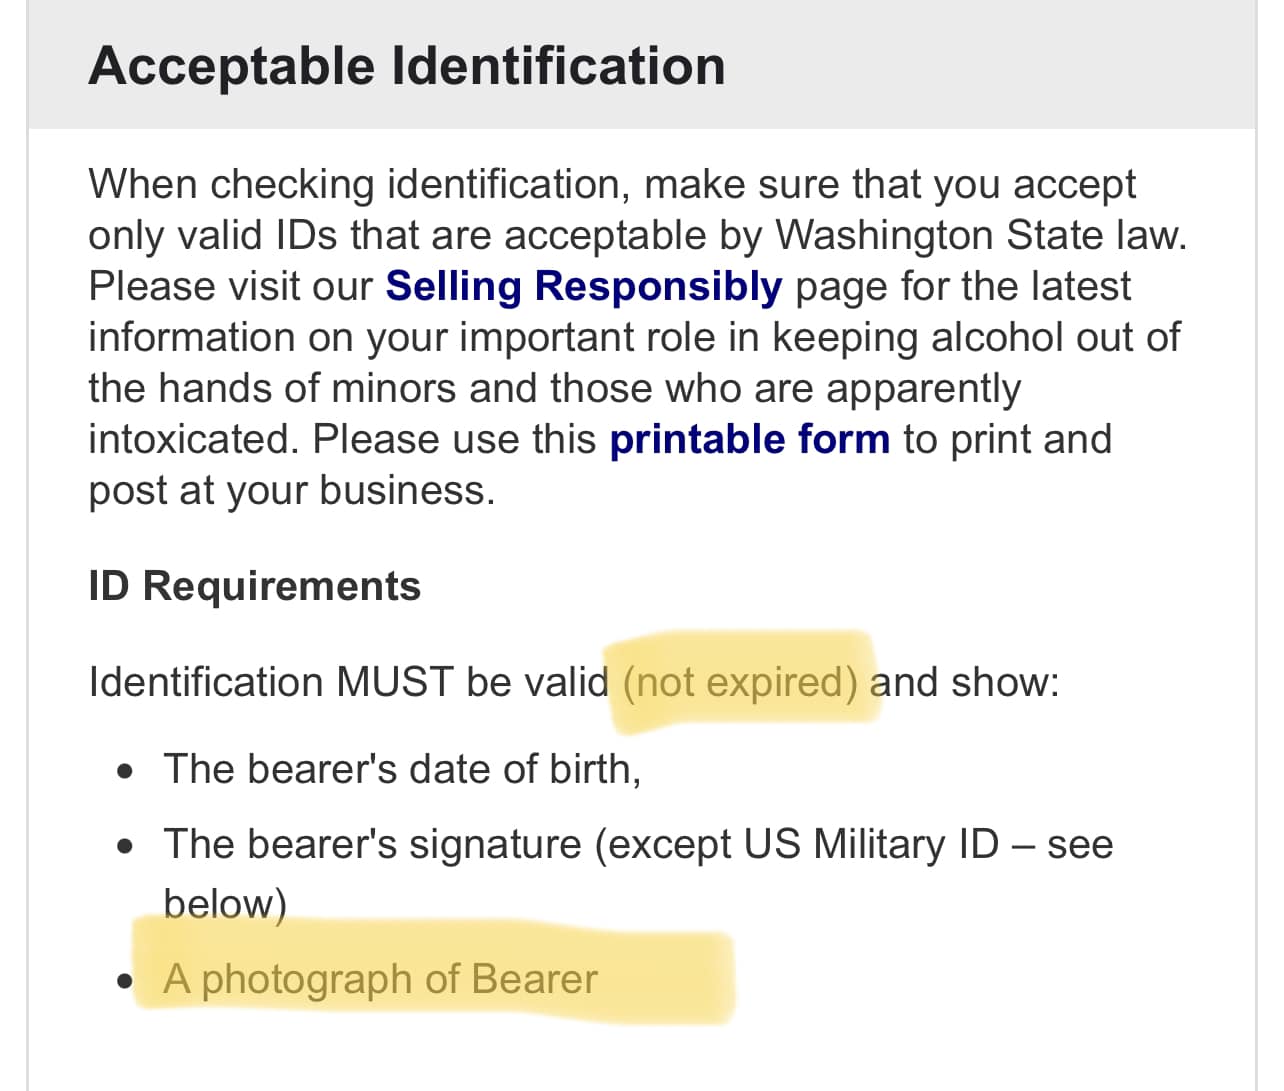Screen dimensions: 1284x1091
Task: Click the text When checking identification
Action: pos(360,184)
